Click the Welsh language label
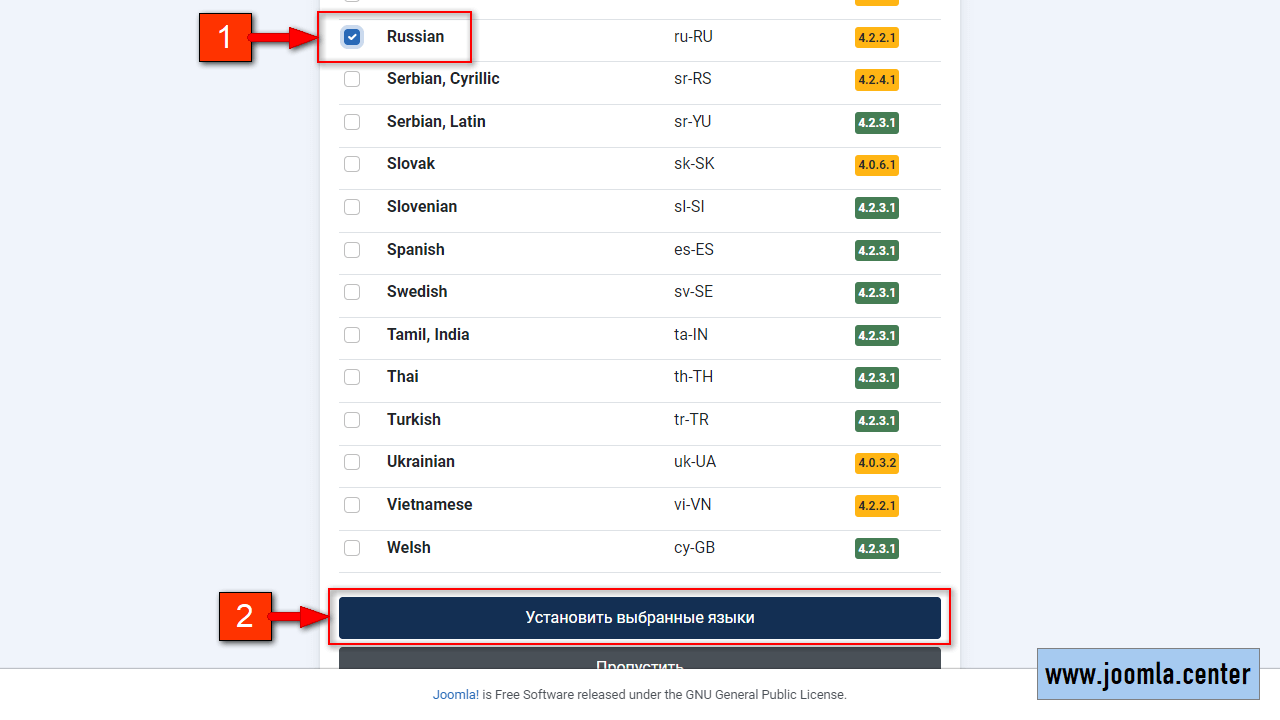The image size is (1280, 720). [409, 548]
